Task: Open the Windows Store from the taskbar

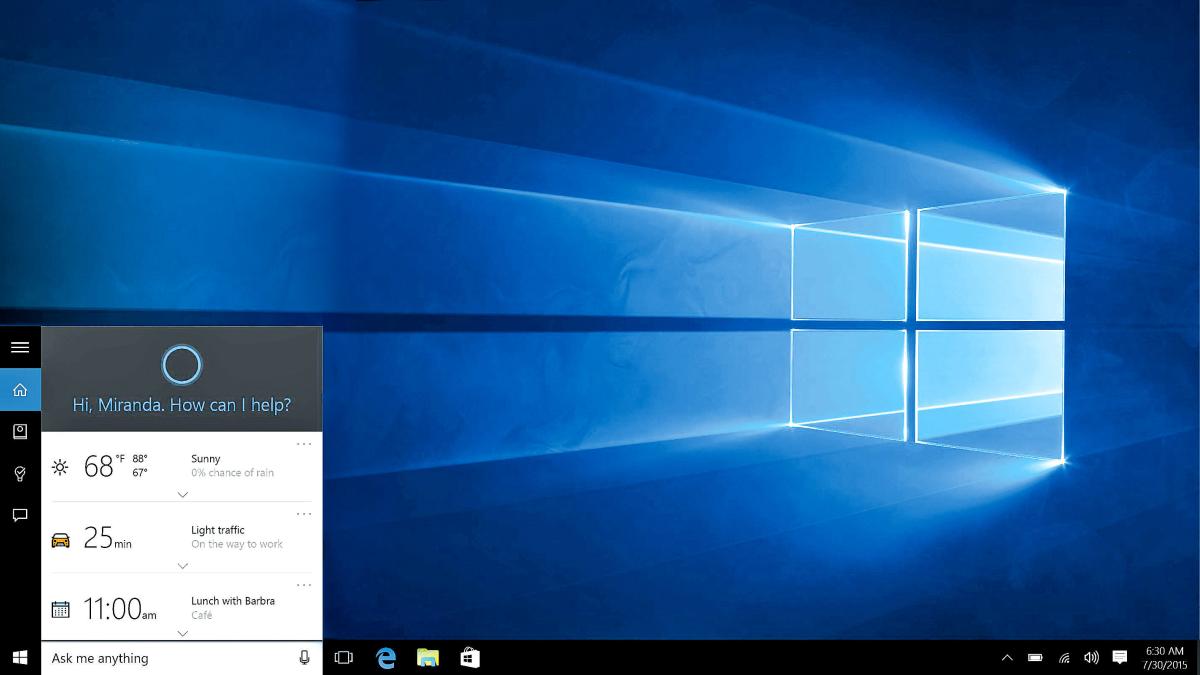Action: [470, 659]
